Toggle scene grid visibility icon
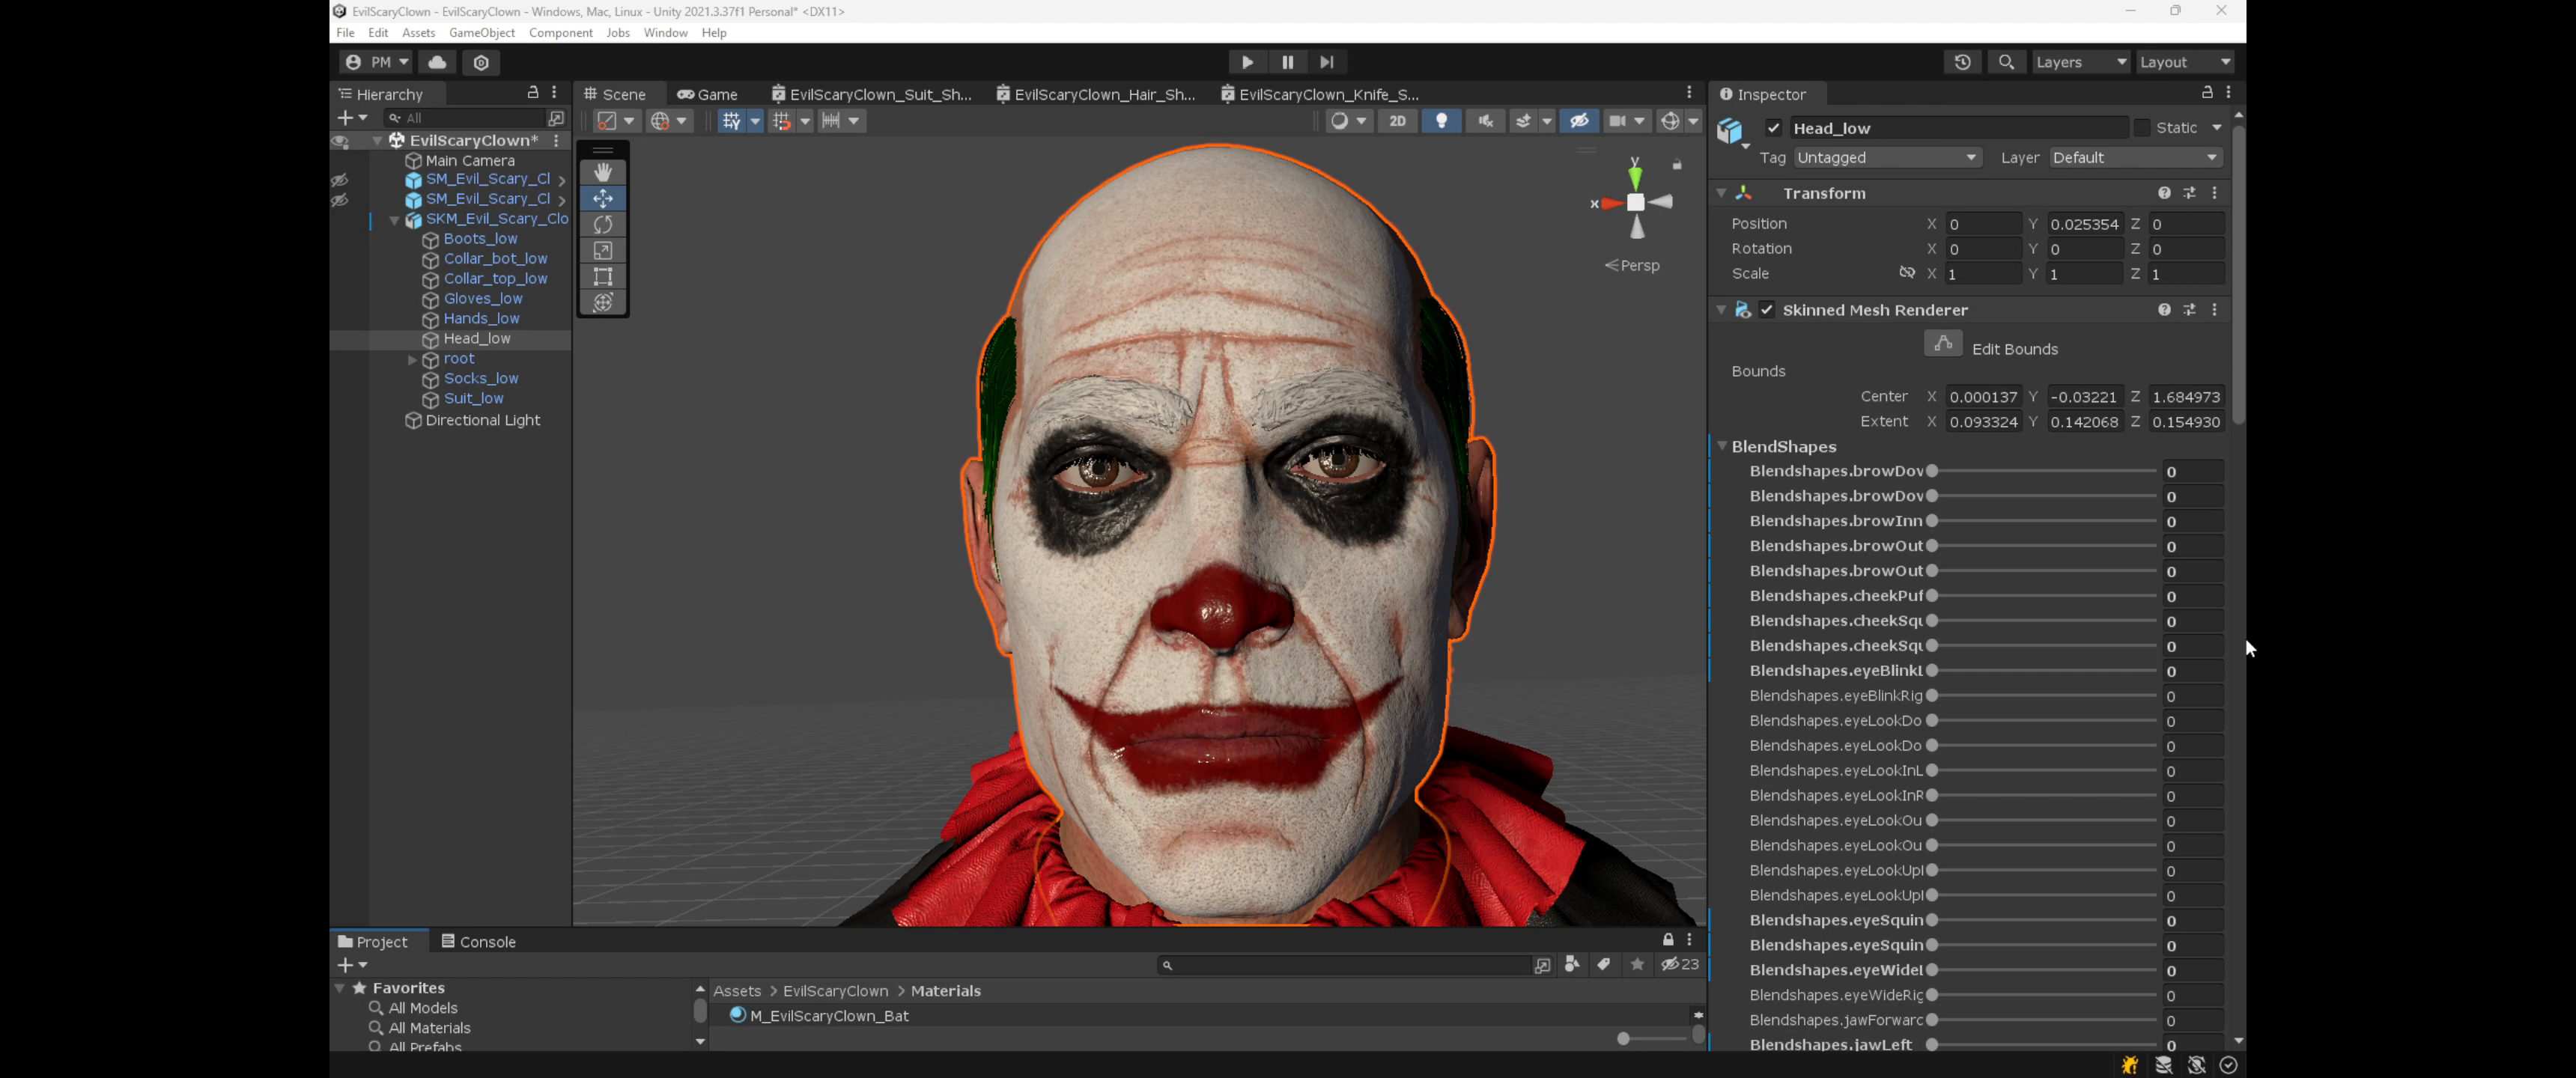2576x1078 pixels. (x=731, y=121)
